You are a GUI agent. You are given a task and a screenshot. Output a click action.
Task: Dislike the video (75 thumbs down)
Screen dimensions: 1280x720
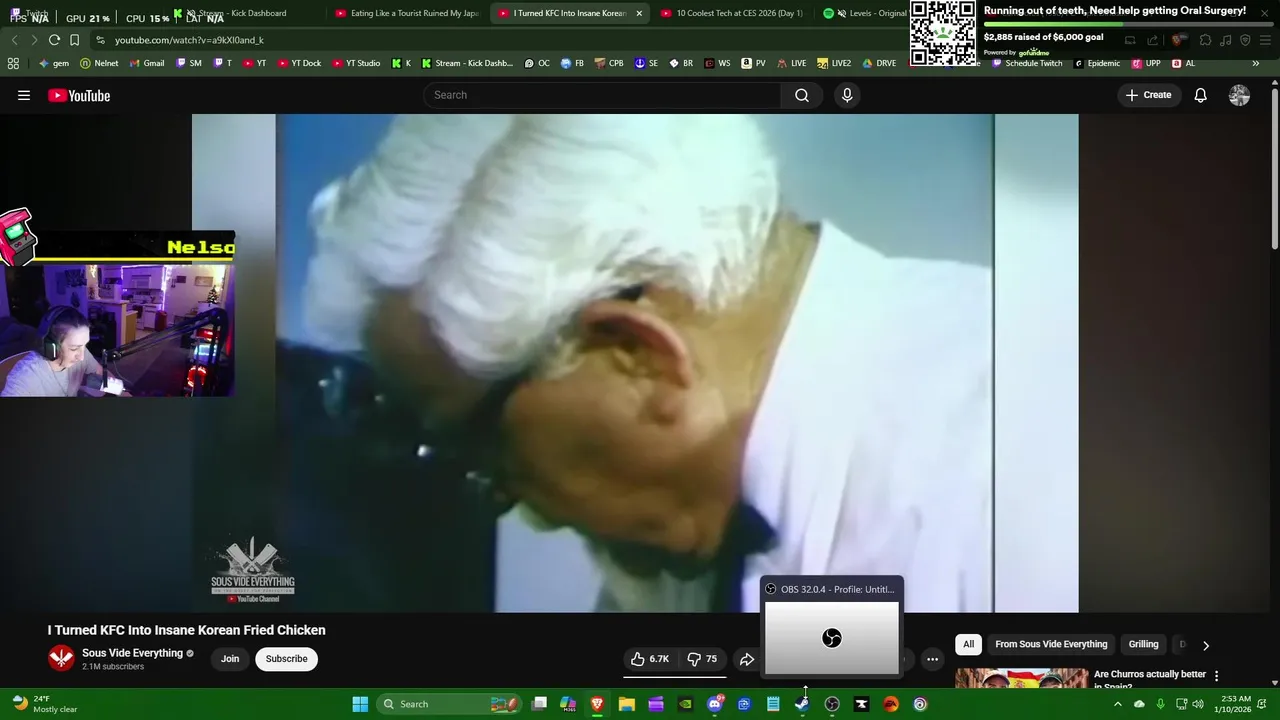tap(703, 659)
